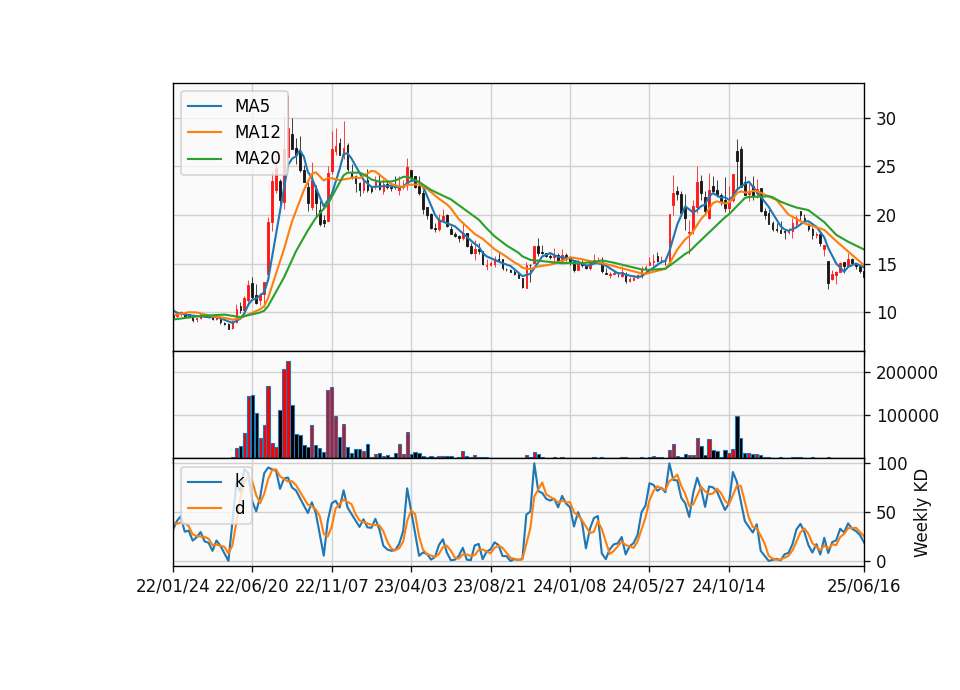Image resolution: width=960 pixels, height=690 pixels.
Task: Click the 24/01/08 date label
Action: point(569,586)
